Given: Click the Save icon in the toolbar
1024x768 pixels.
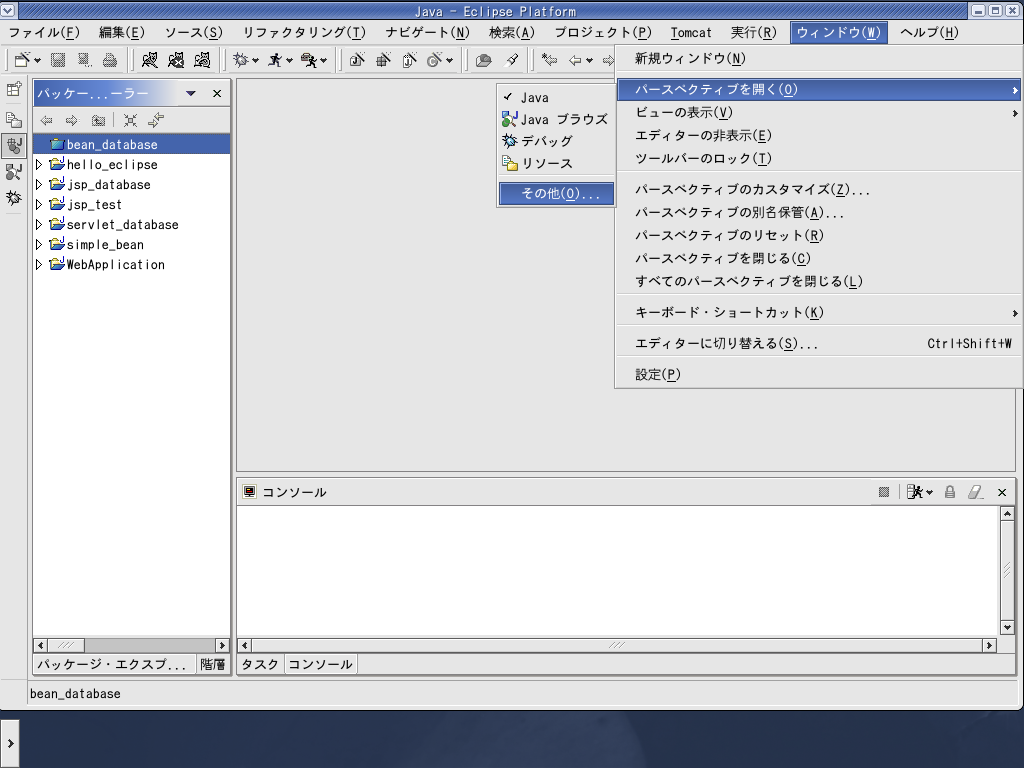Looking at the screenshot, I should [x=58, y=60].
